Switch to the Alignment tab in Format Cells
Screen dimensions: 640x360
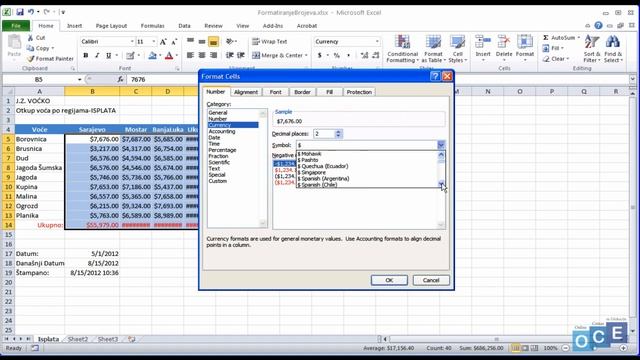click(x=246, y=92)
